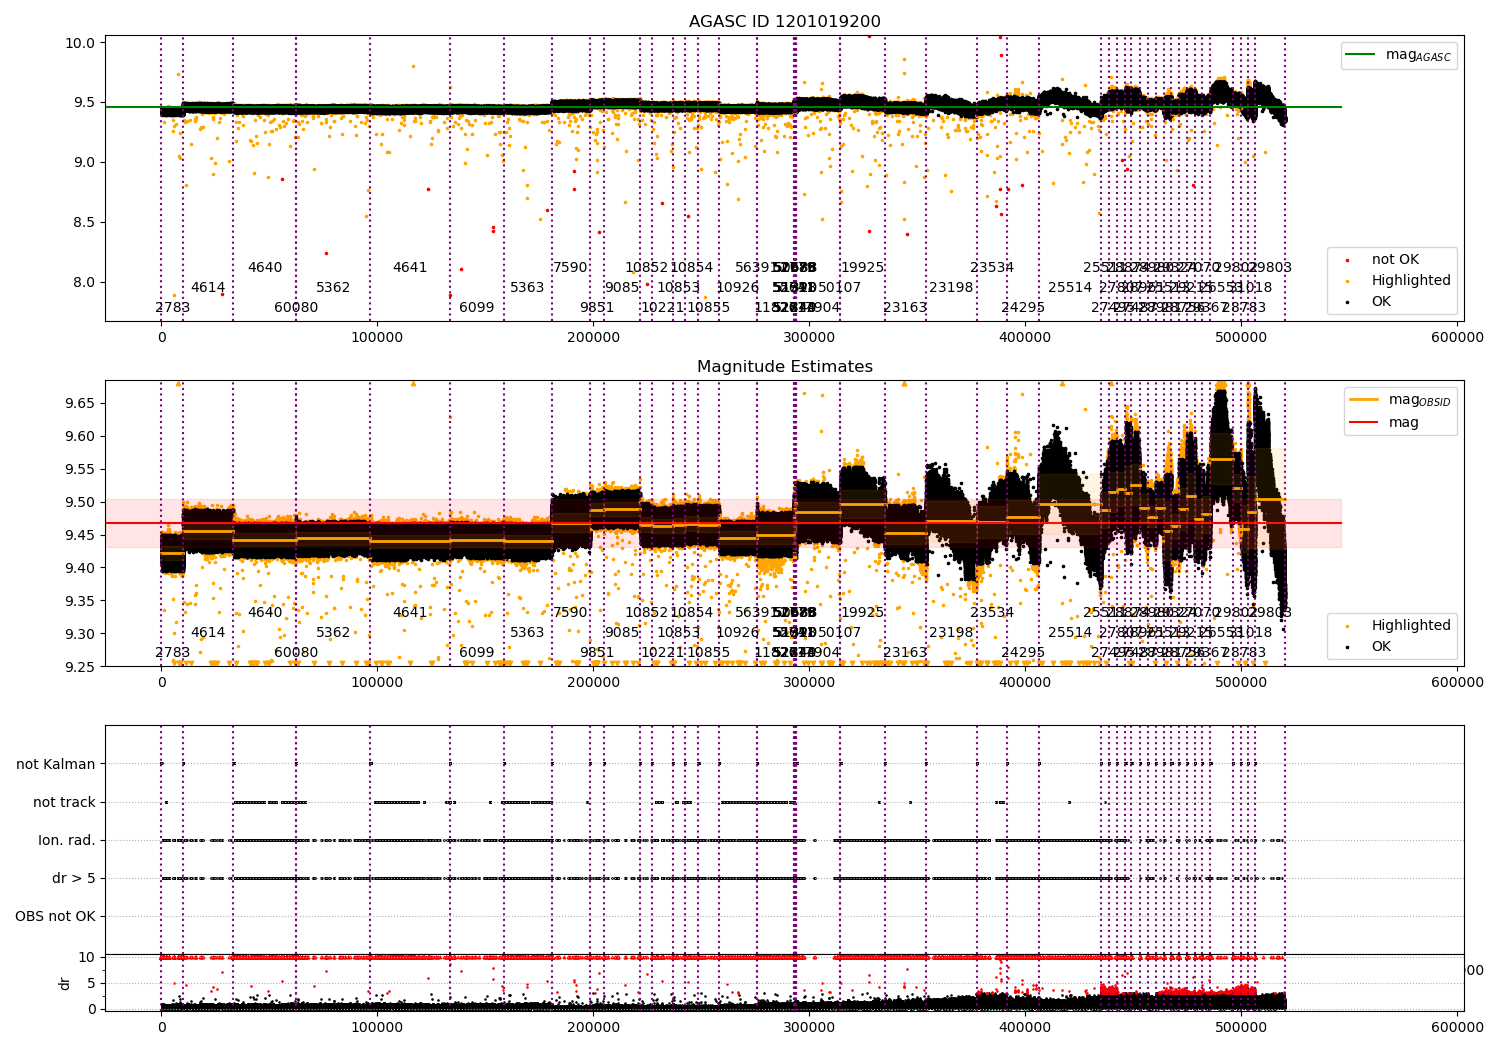The image size is (1500, 1050).
Task: Click obsid label "25514" in middle plot
Action: pyautogui.click(x=1070, y=633)
